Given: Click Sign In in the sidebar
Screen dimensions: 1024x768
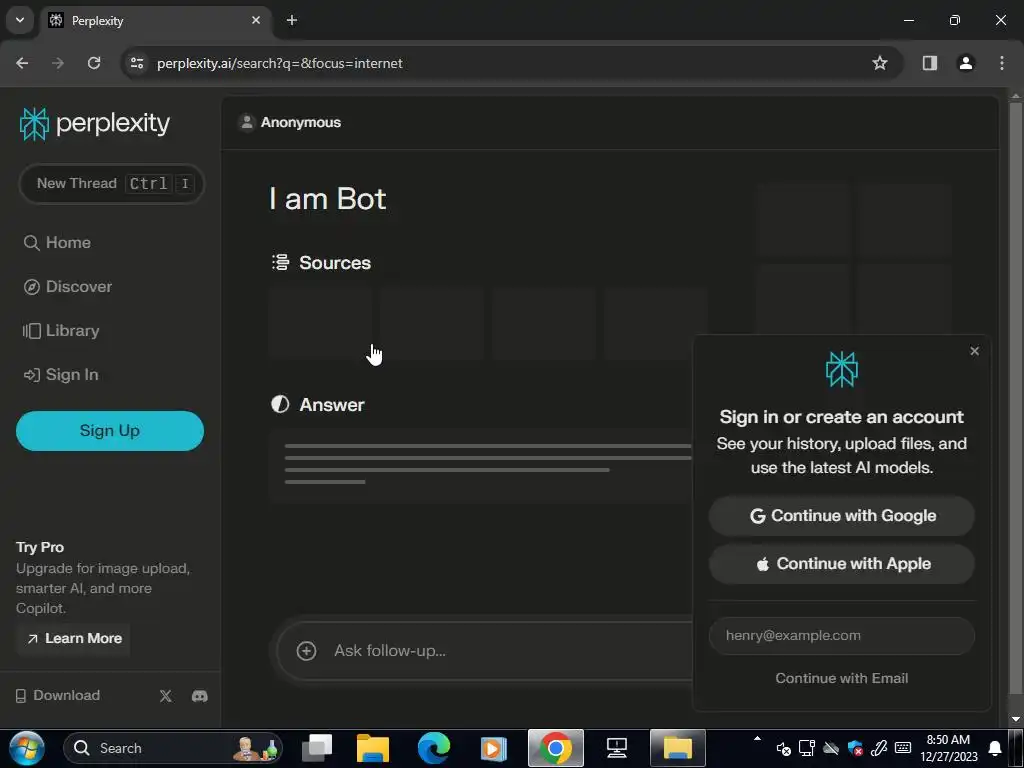Looking at the screenshot, I should pyautogui.click(x=61, y=375).
